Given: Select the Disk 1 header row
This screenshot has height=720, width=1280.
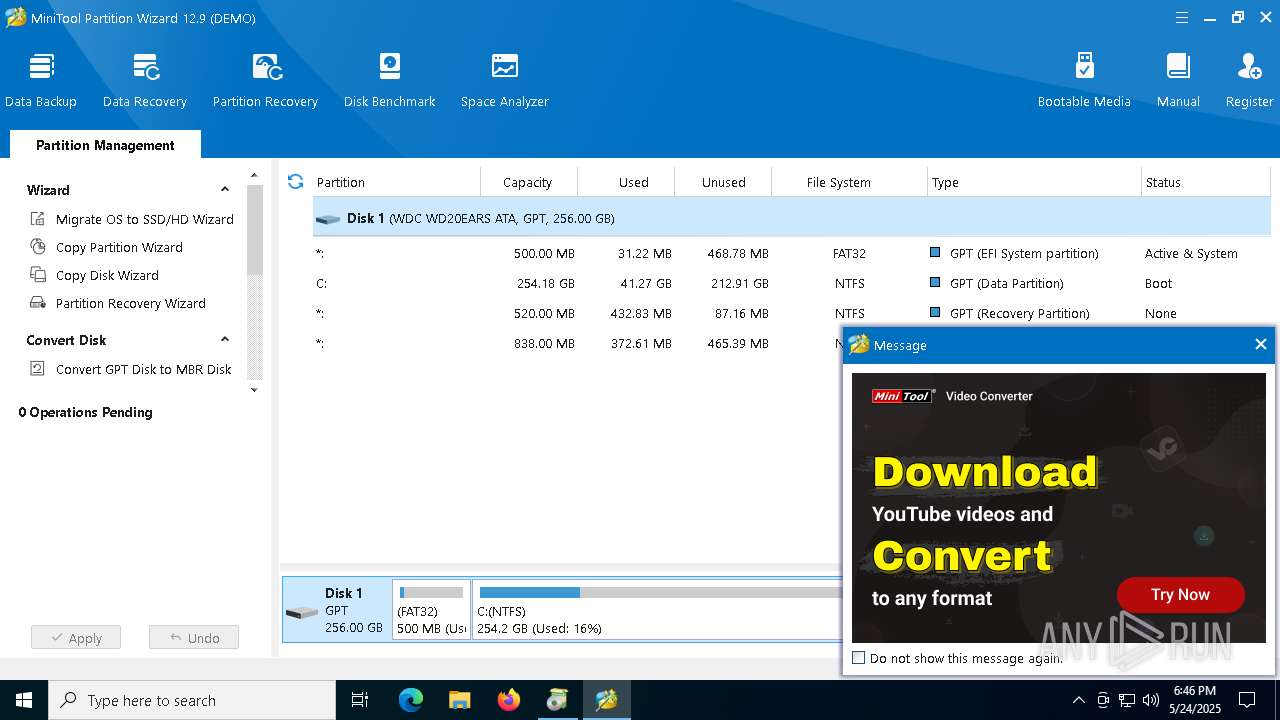Looking at the screenshot, I should click(x=792, y=218).
